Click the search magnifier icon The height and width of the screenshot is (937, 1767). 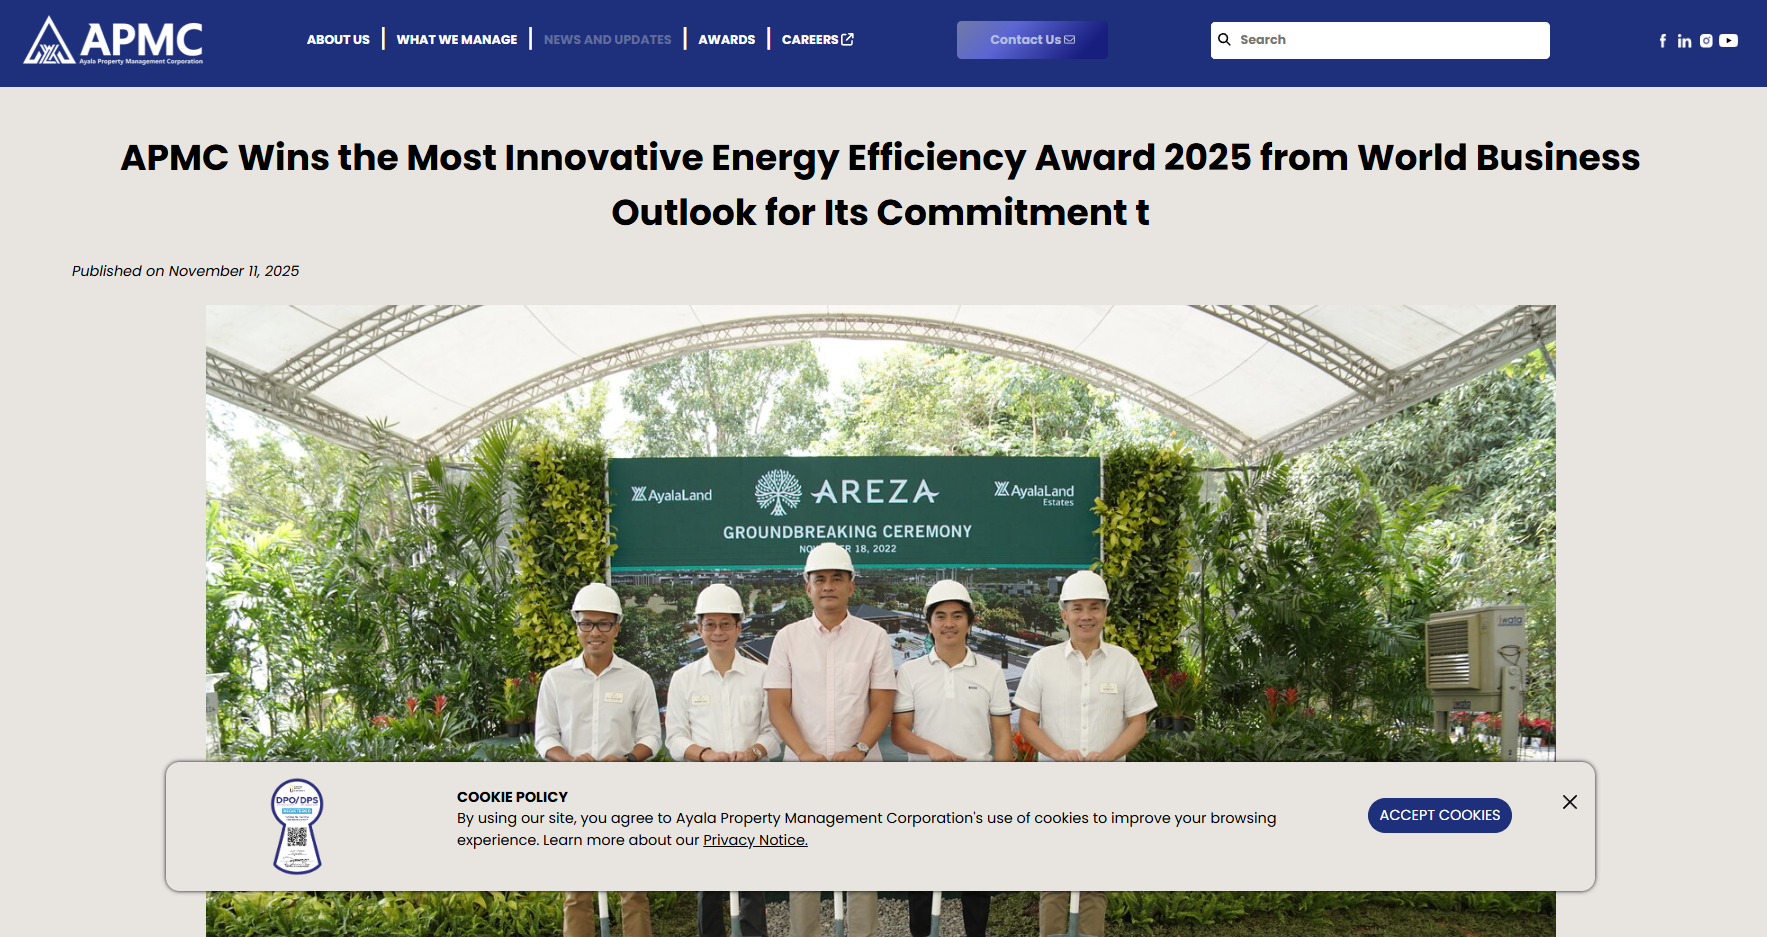click(1225, 39)
